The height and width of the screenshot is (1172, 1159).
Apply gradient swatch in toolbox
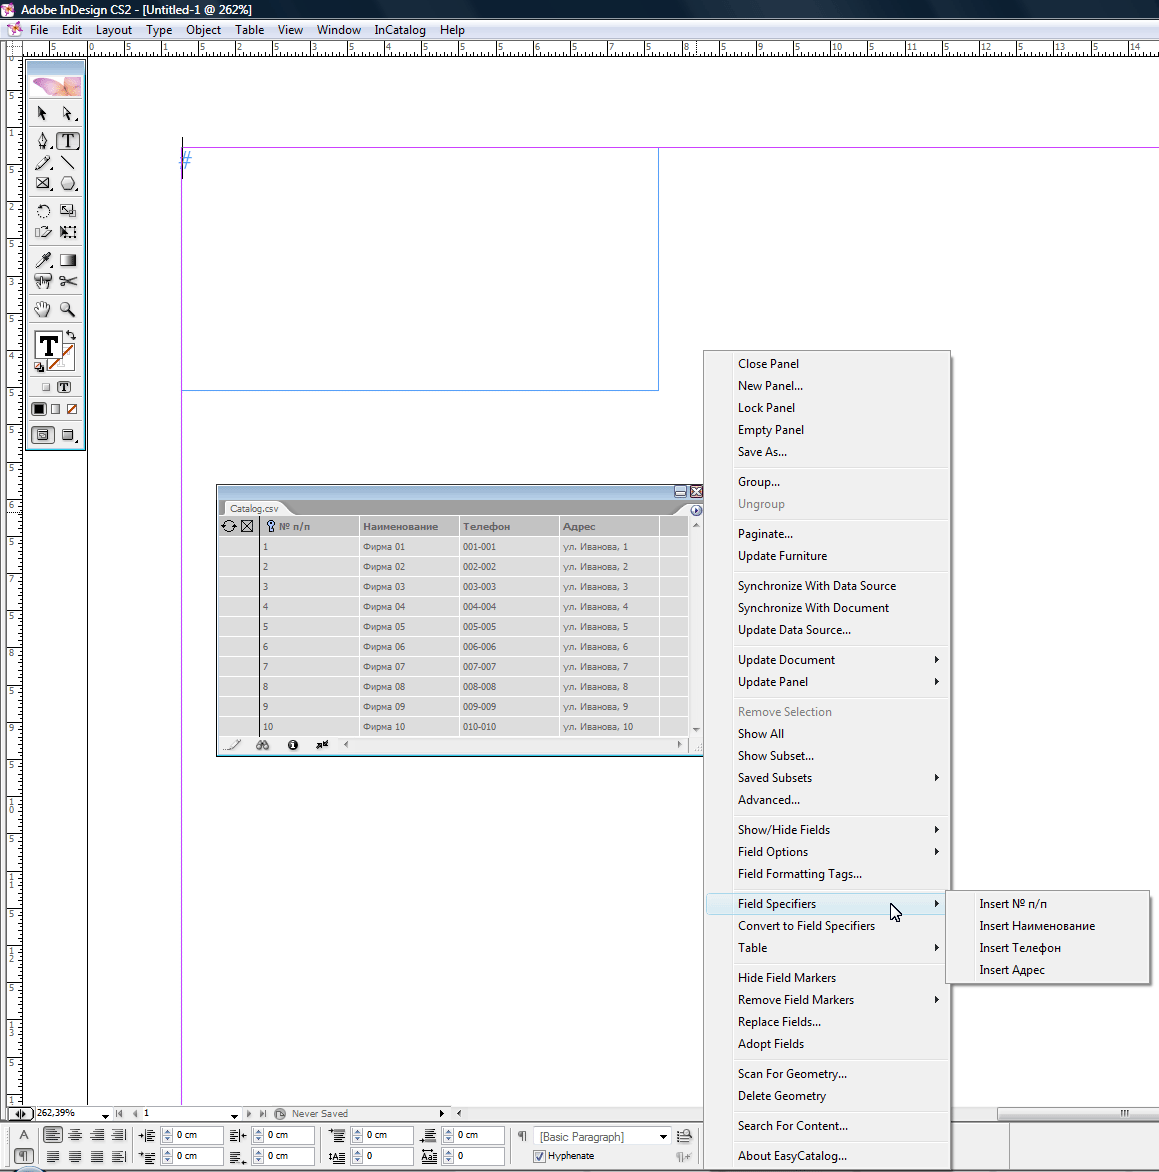click(x=56, y=410)
